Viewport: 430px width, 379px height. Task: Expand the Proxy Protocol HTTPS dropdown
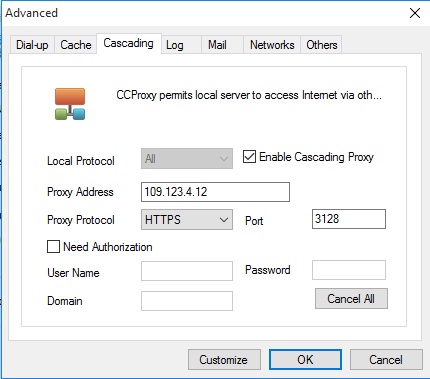click(187, 220)
